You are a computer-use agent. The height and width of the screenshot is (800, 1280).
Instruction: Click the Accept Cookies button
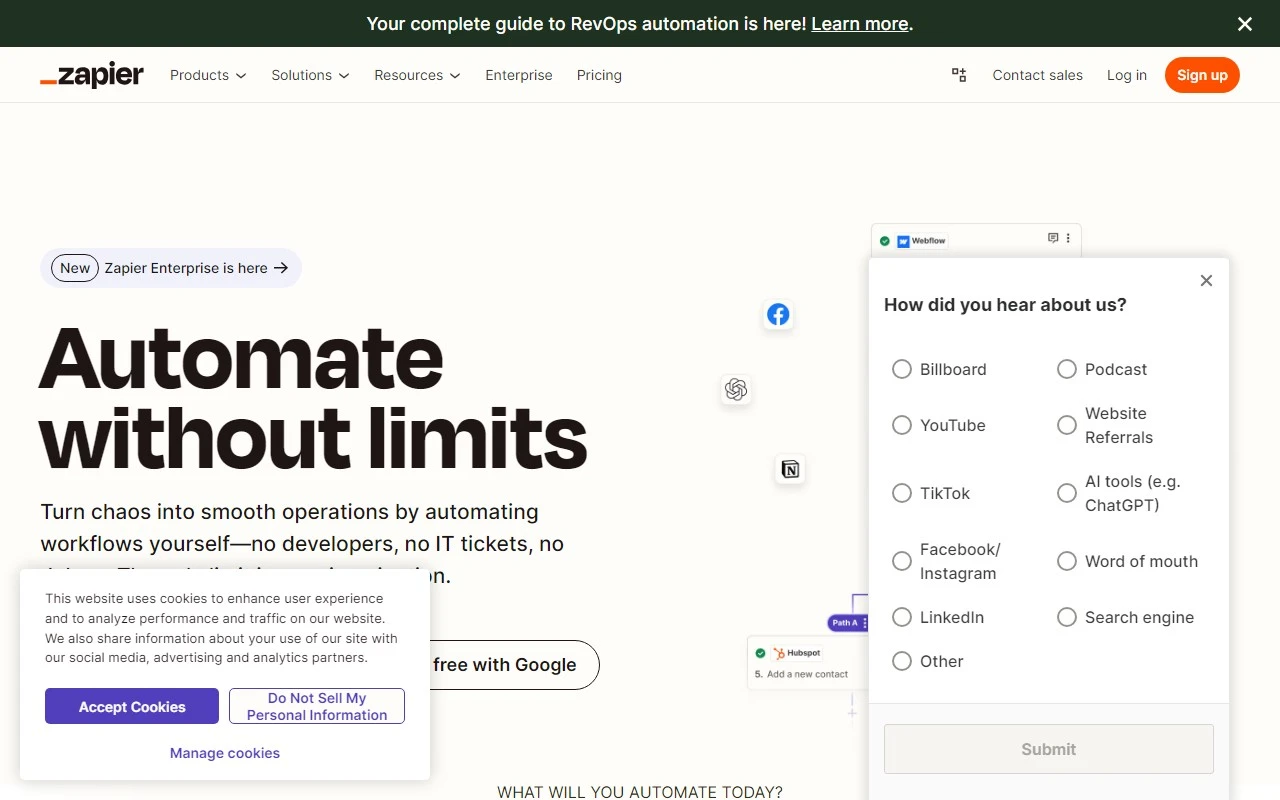pyautogui.click(x=132, y=706)
